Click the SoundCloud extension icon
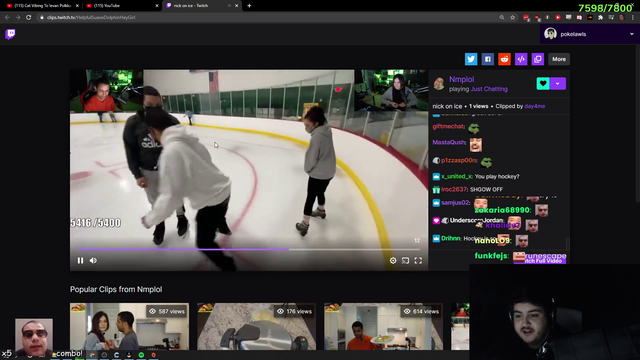This screenshot has width=640, height=360. click(590, 18)
